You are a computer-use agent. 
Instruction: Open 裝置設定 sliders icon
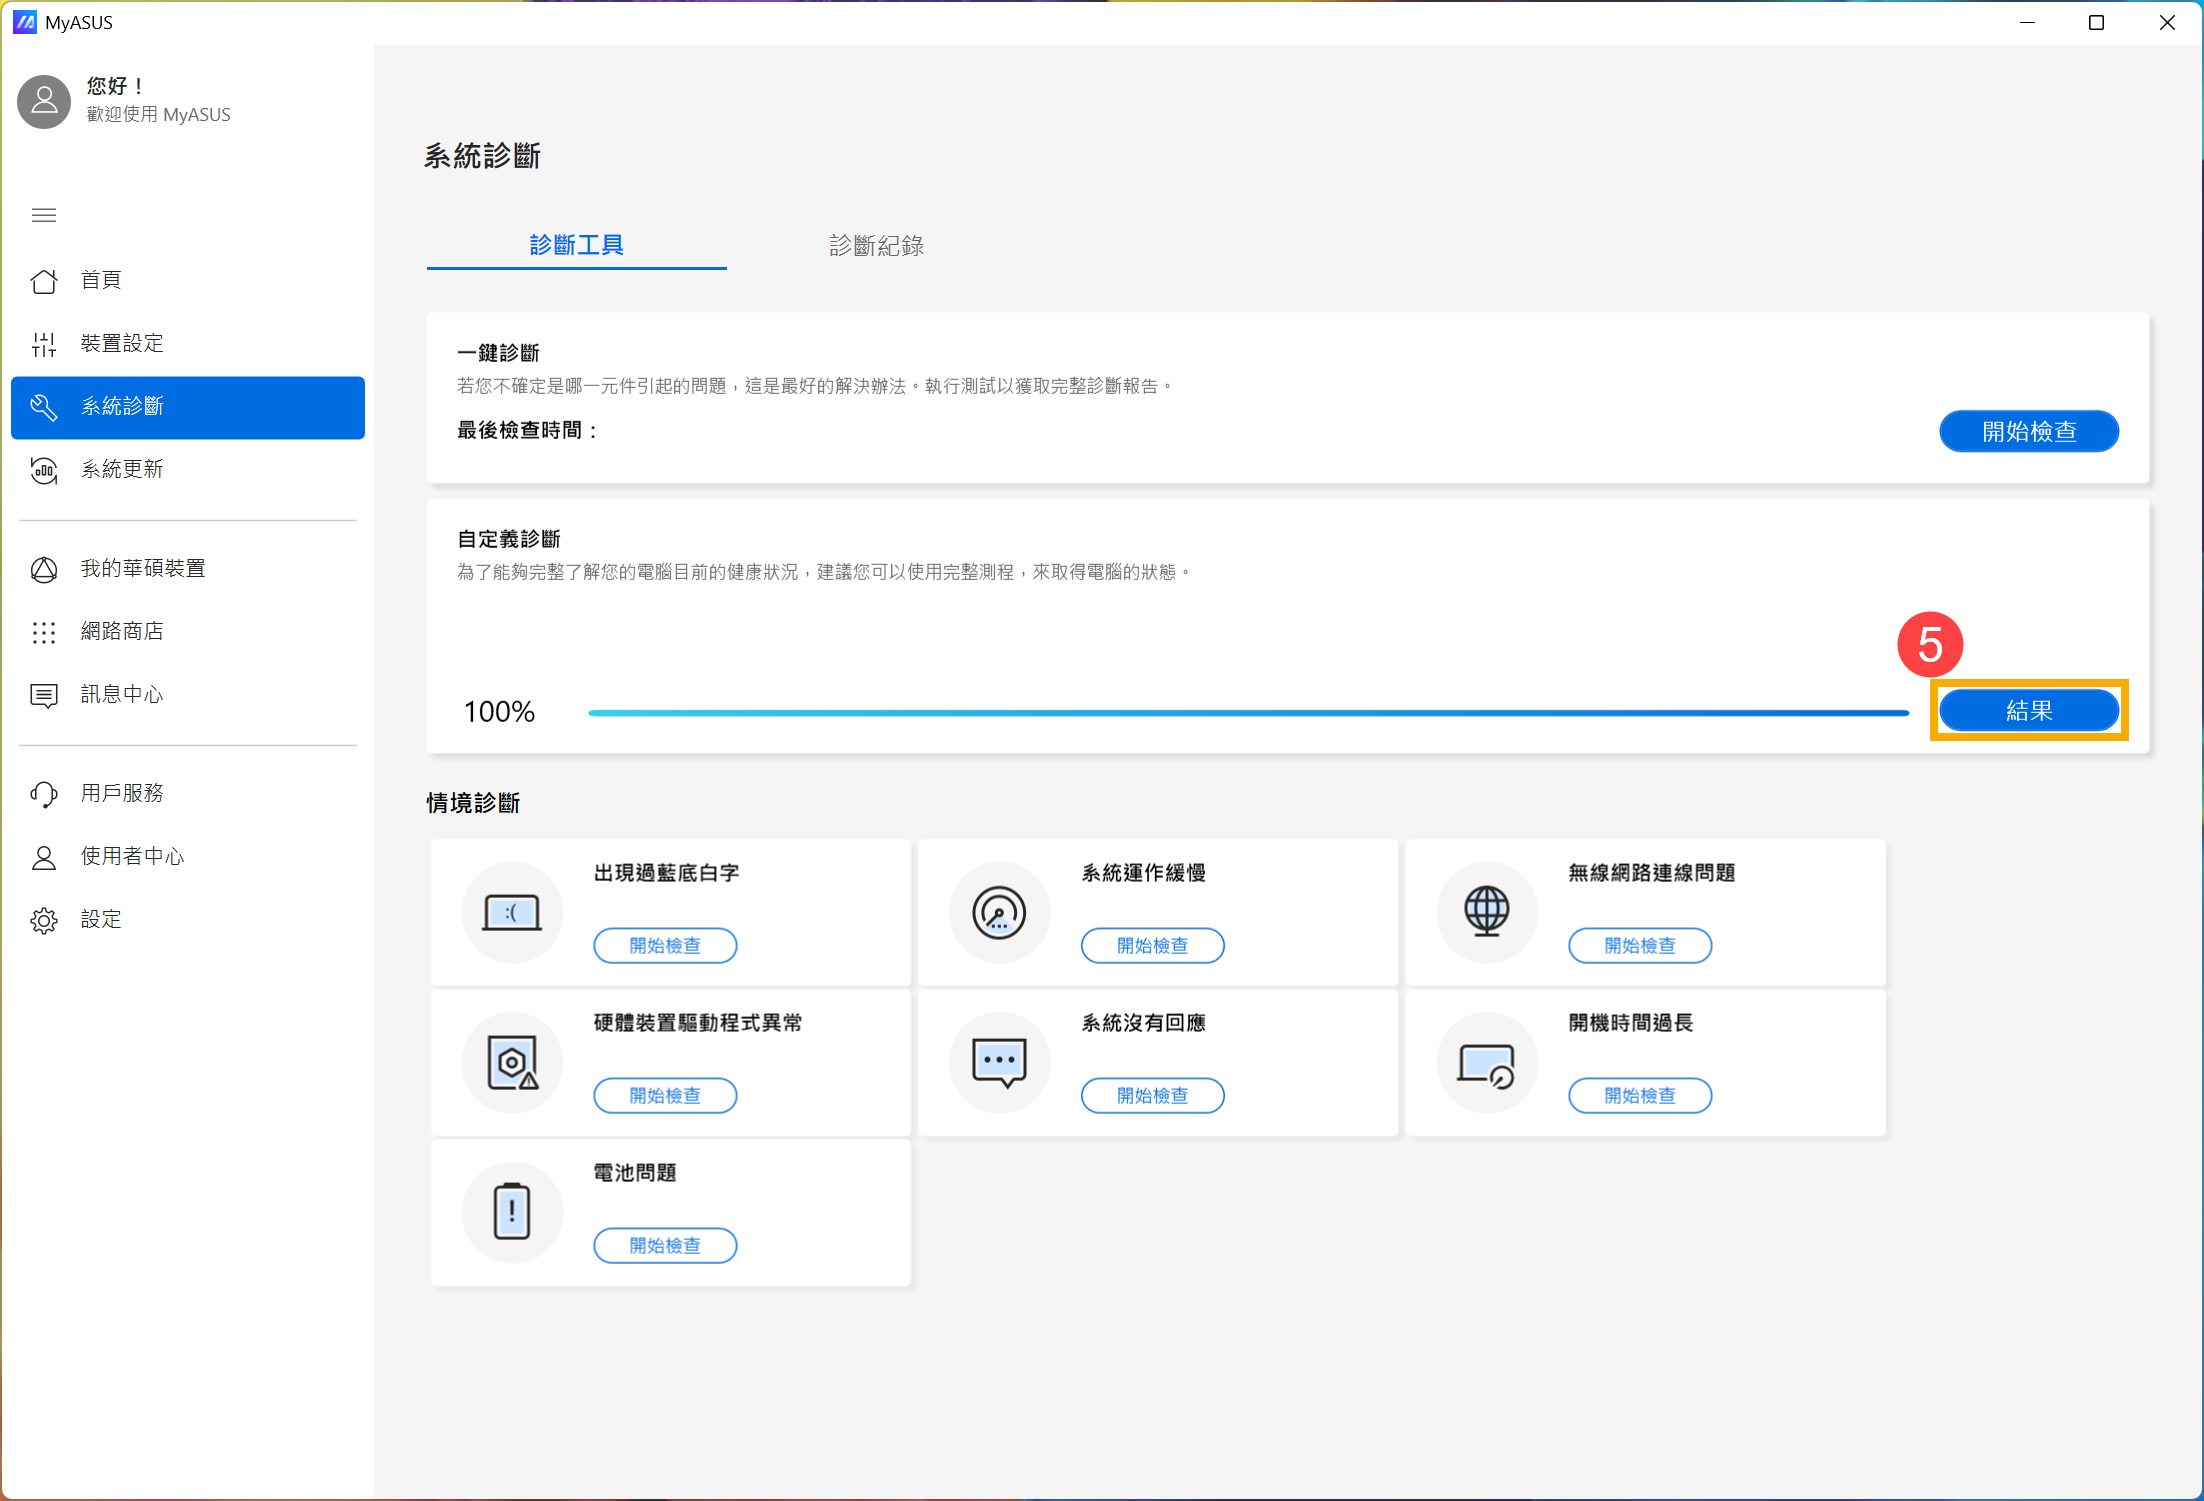[44, 344]
